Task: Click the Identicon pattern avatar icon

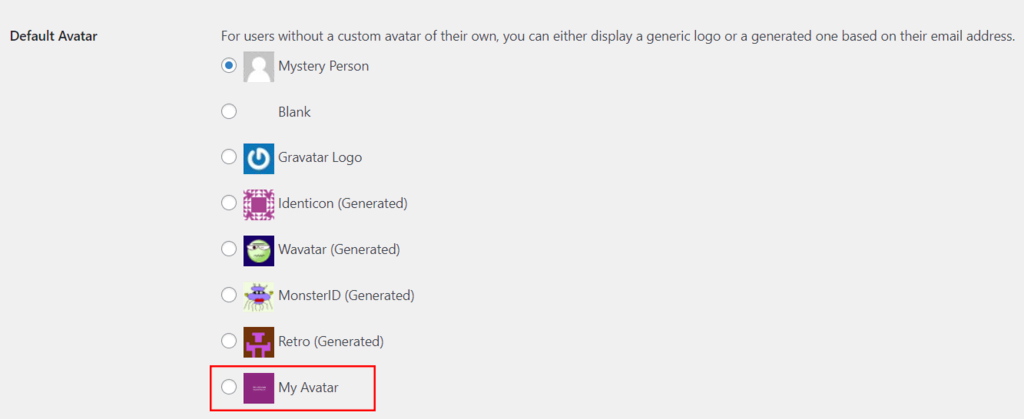Action: click(x=259, y=204)
